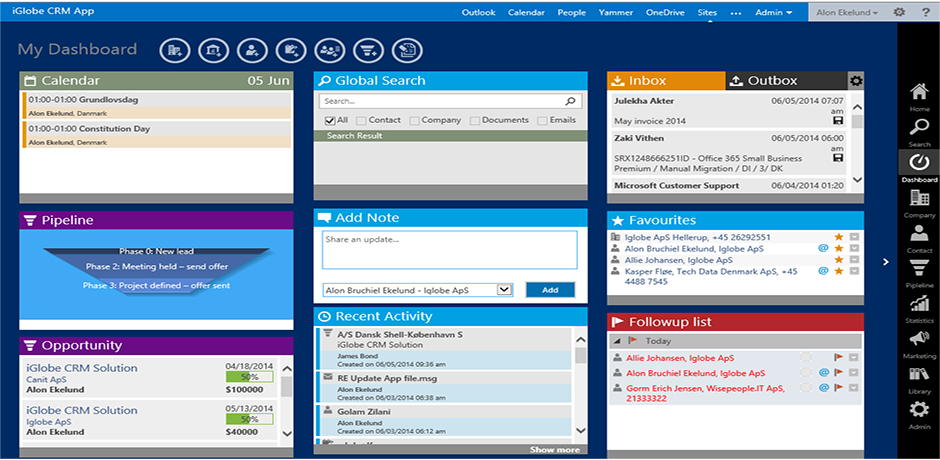Click the add contact person toolbar icon
The width and height of the screenshot is (940, 460).
point(252,51)
